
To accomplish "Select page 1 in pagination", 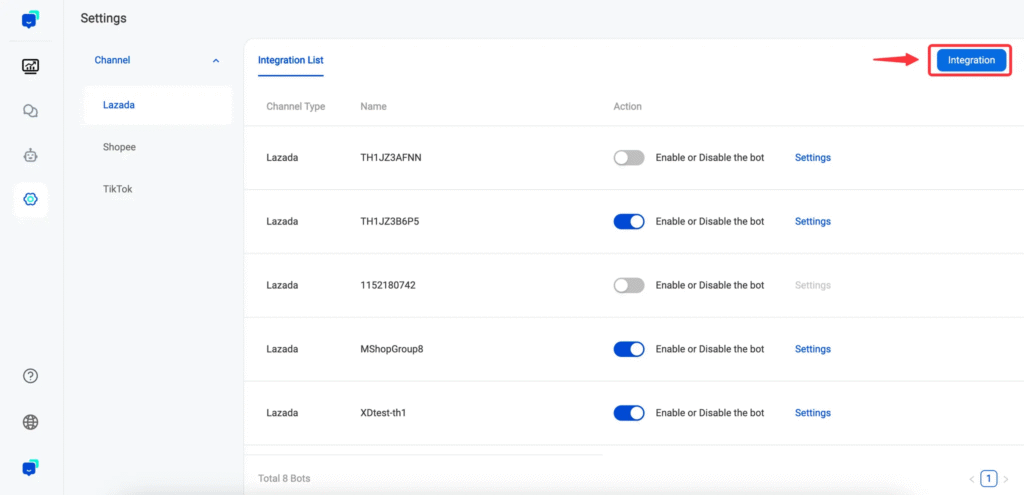I will coord(989,479).
